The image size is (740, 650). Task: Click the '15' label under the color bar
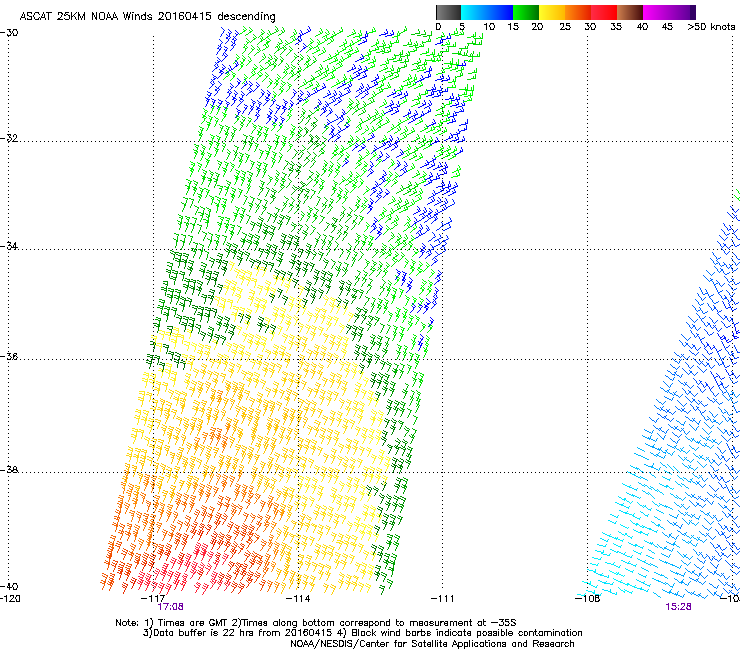(x=513, y=27)
